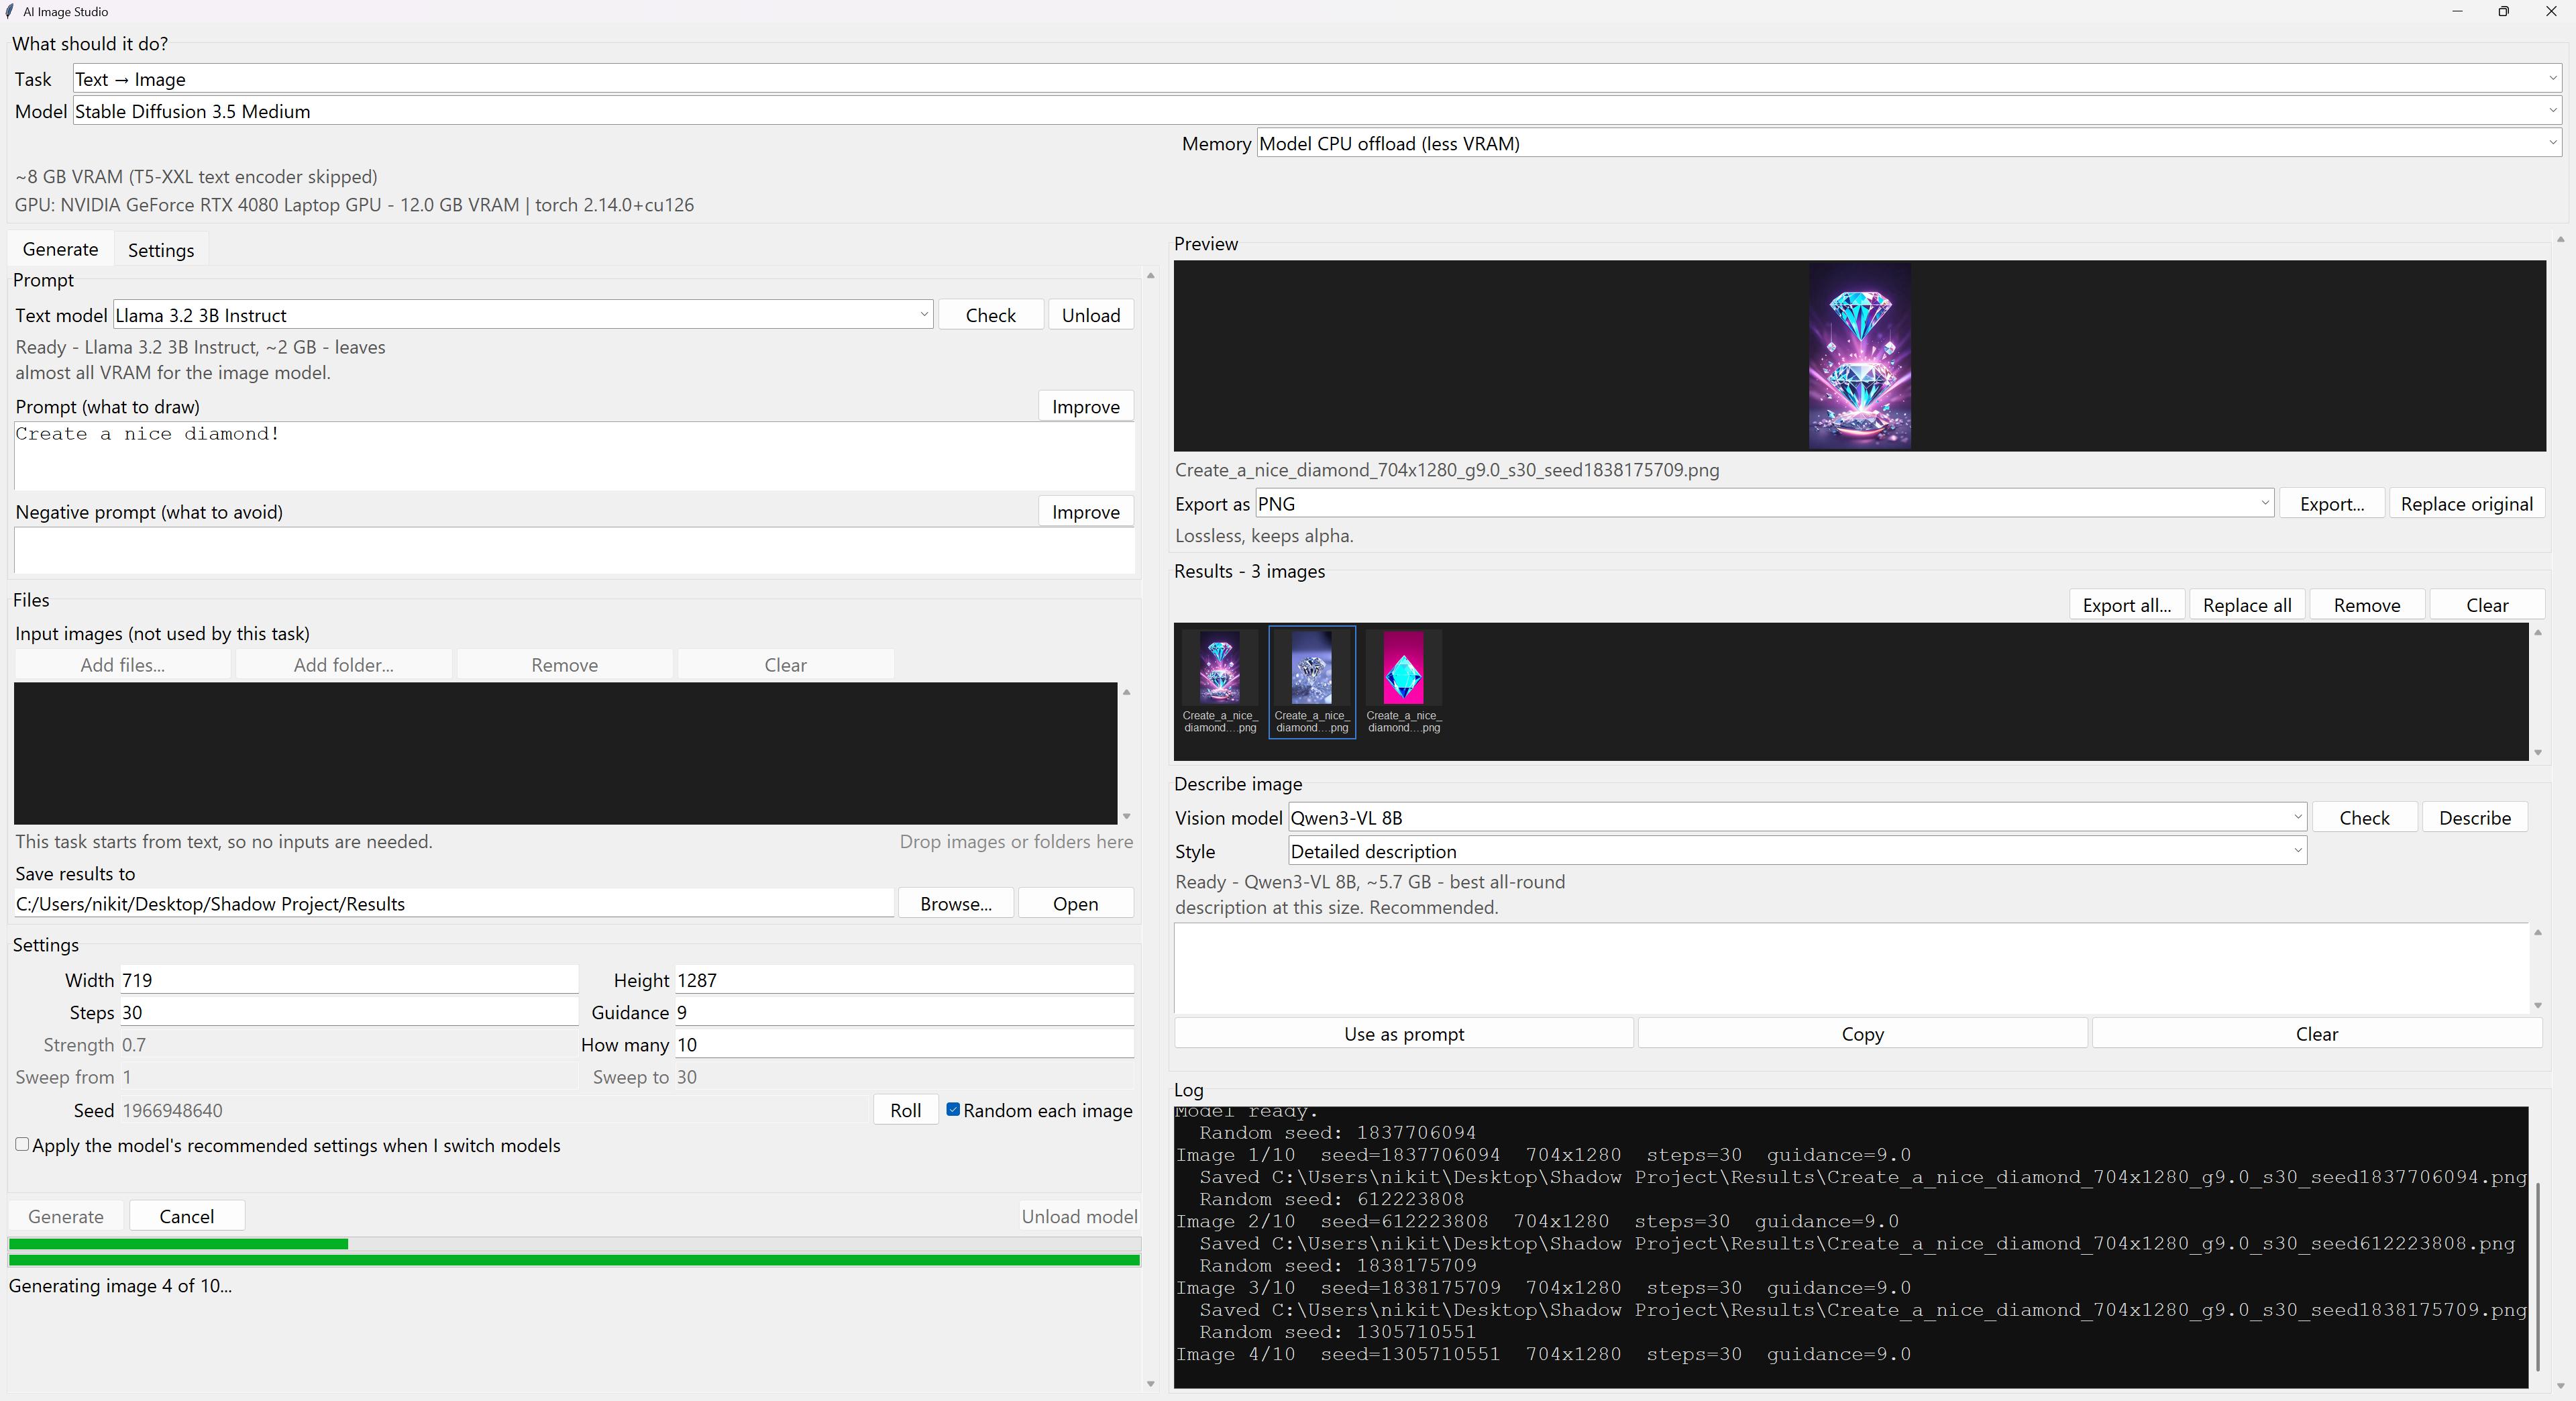Click Replace original button
The image size is (2576, 1401).
[x=2466, y=504]
